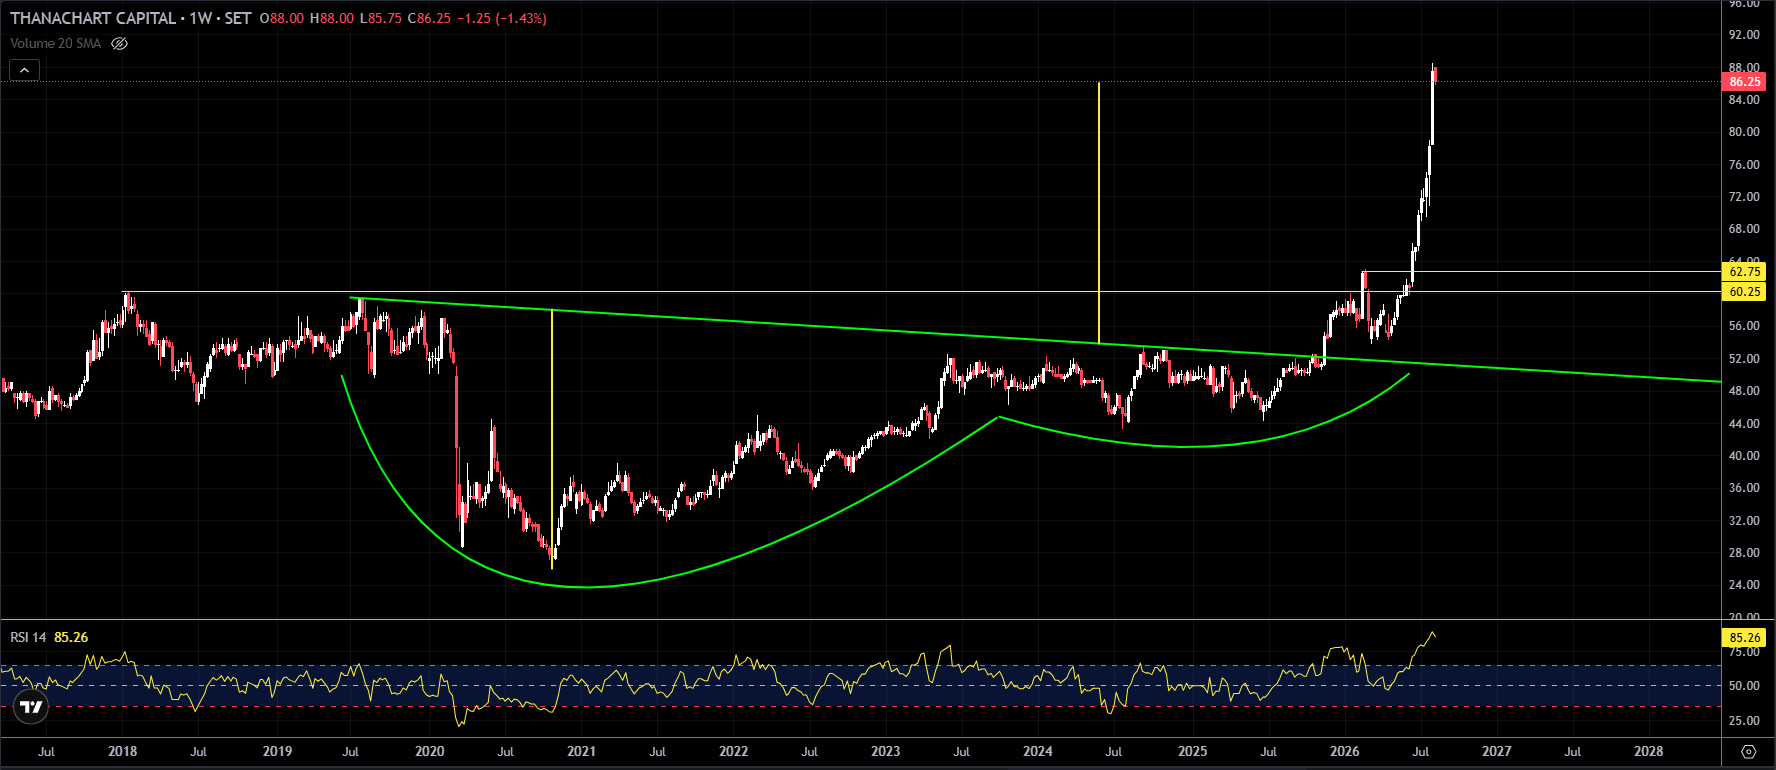Viewport: 1776px width, 770px height.
Task: Click the 2028 label on the time axis
Action: click(x=1648, y=751)
